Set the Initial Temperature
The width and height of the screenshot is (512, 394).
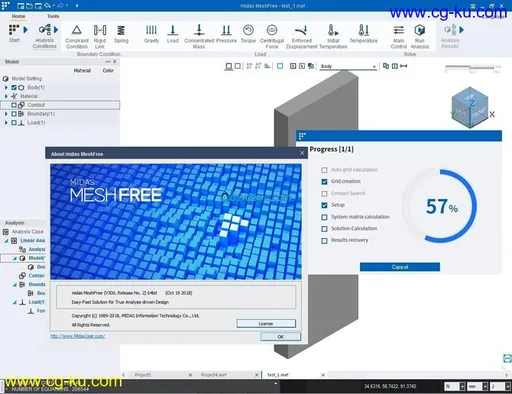click(333, 36)
